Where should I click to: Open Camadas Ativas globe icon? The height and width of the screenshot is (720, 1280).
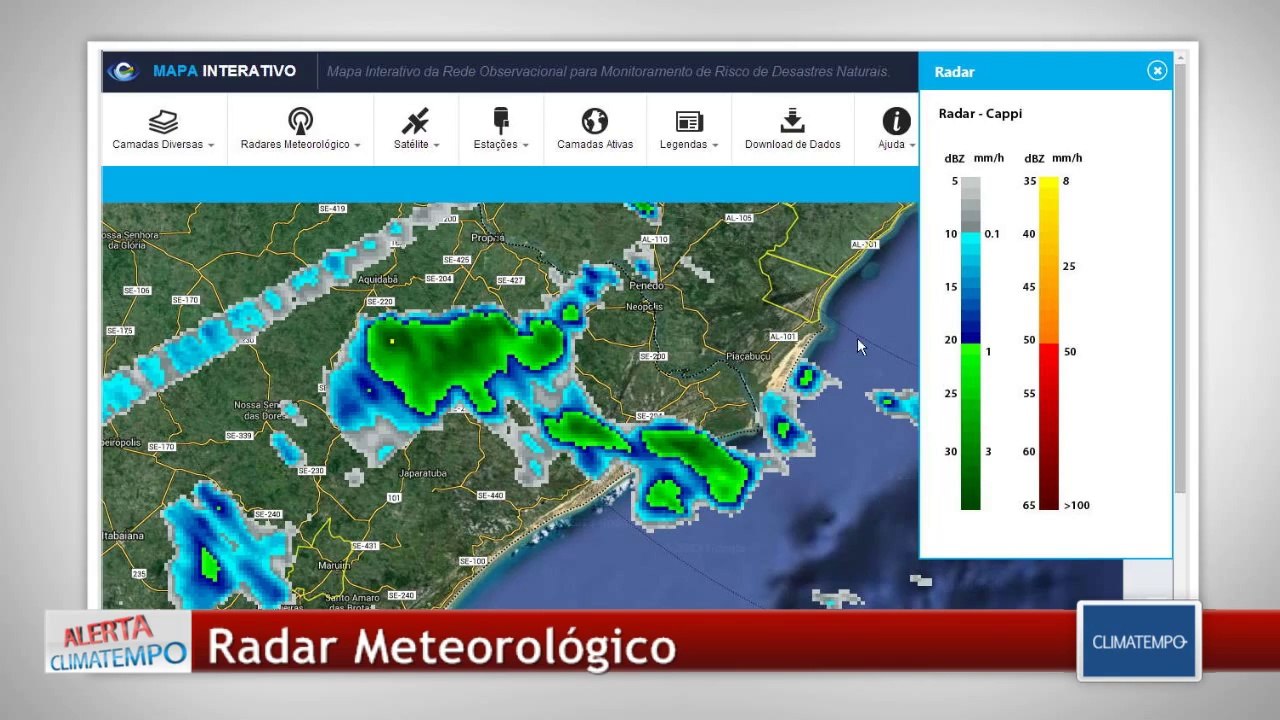(595, 122)
